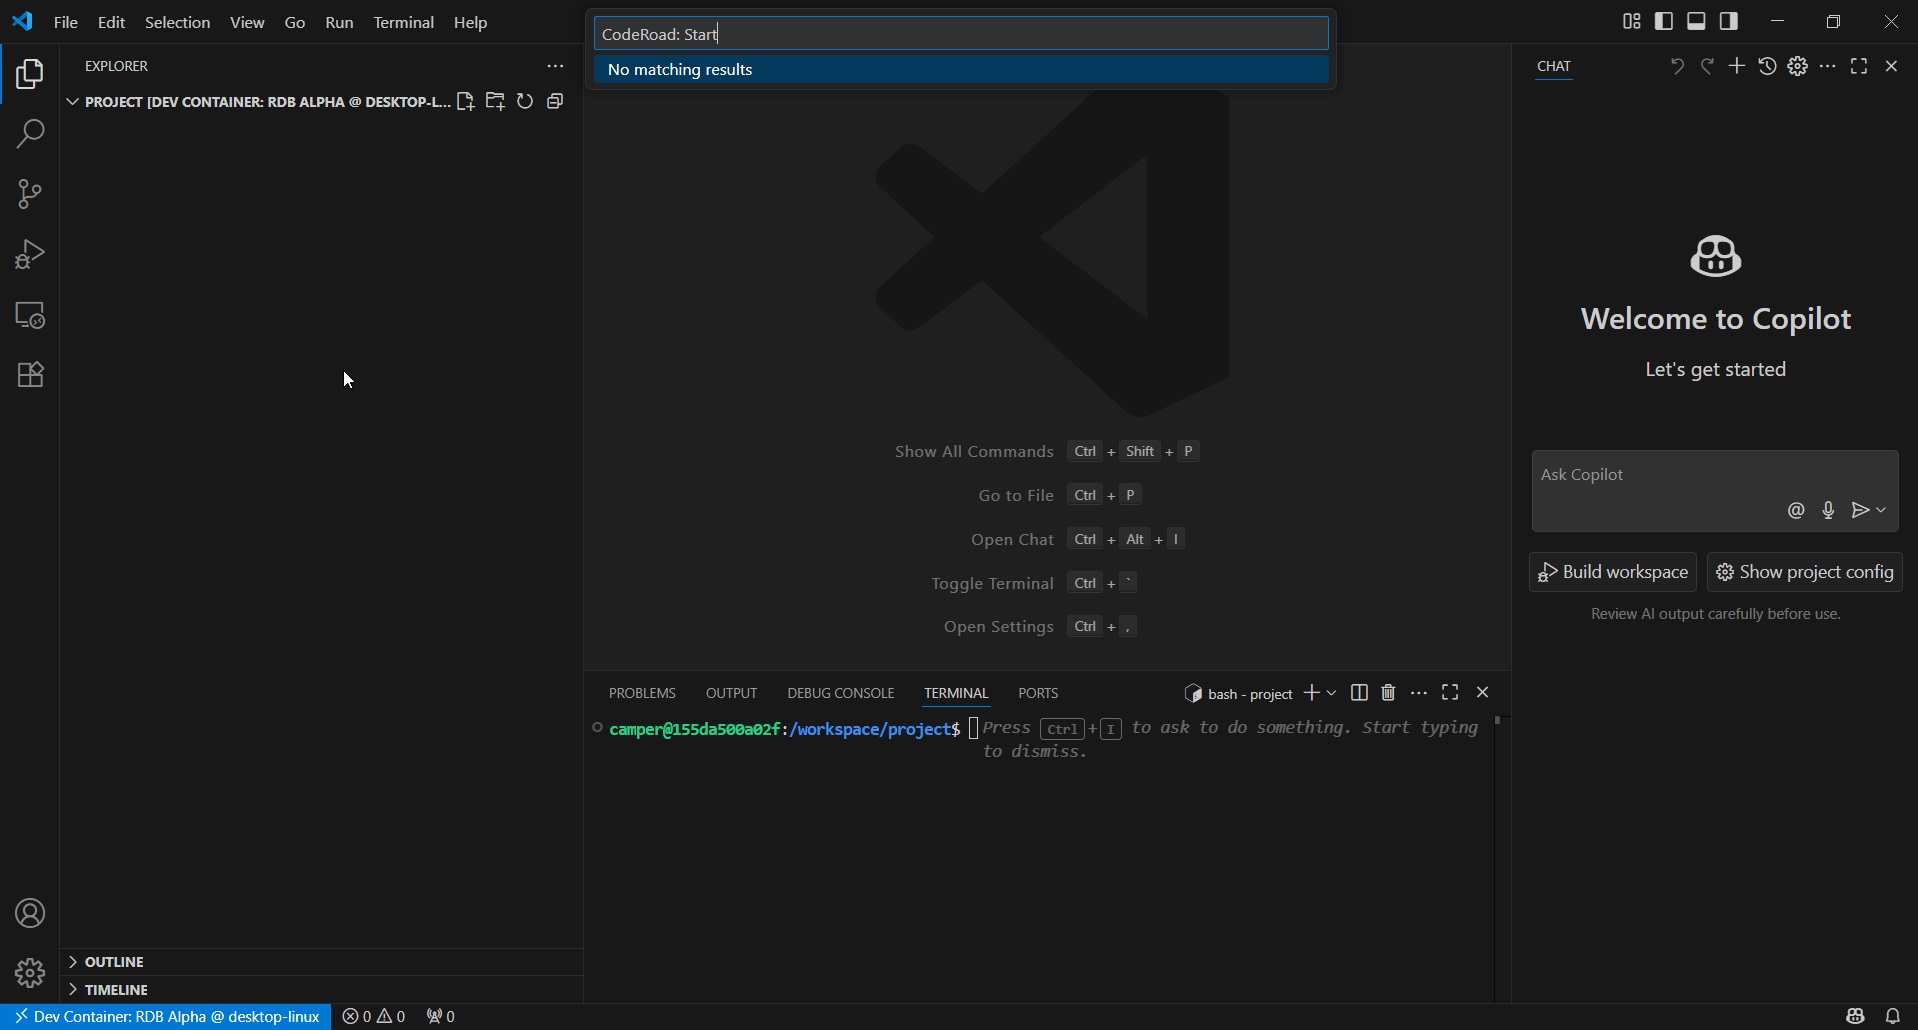Open errors and warnings status item
This screenshot has height=1030, width=1918.
[x=374, y=1016]
